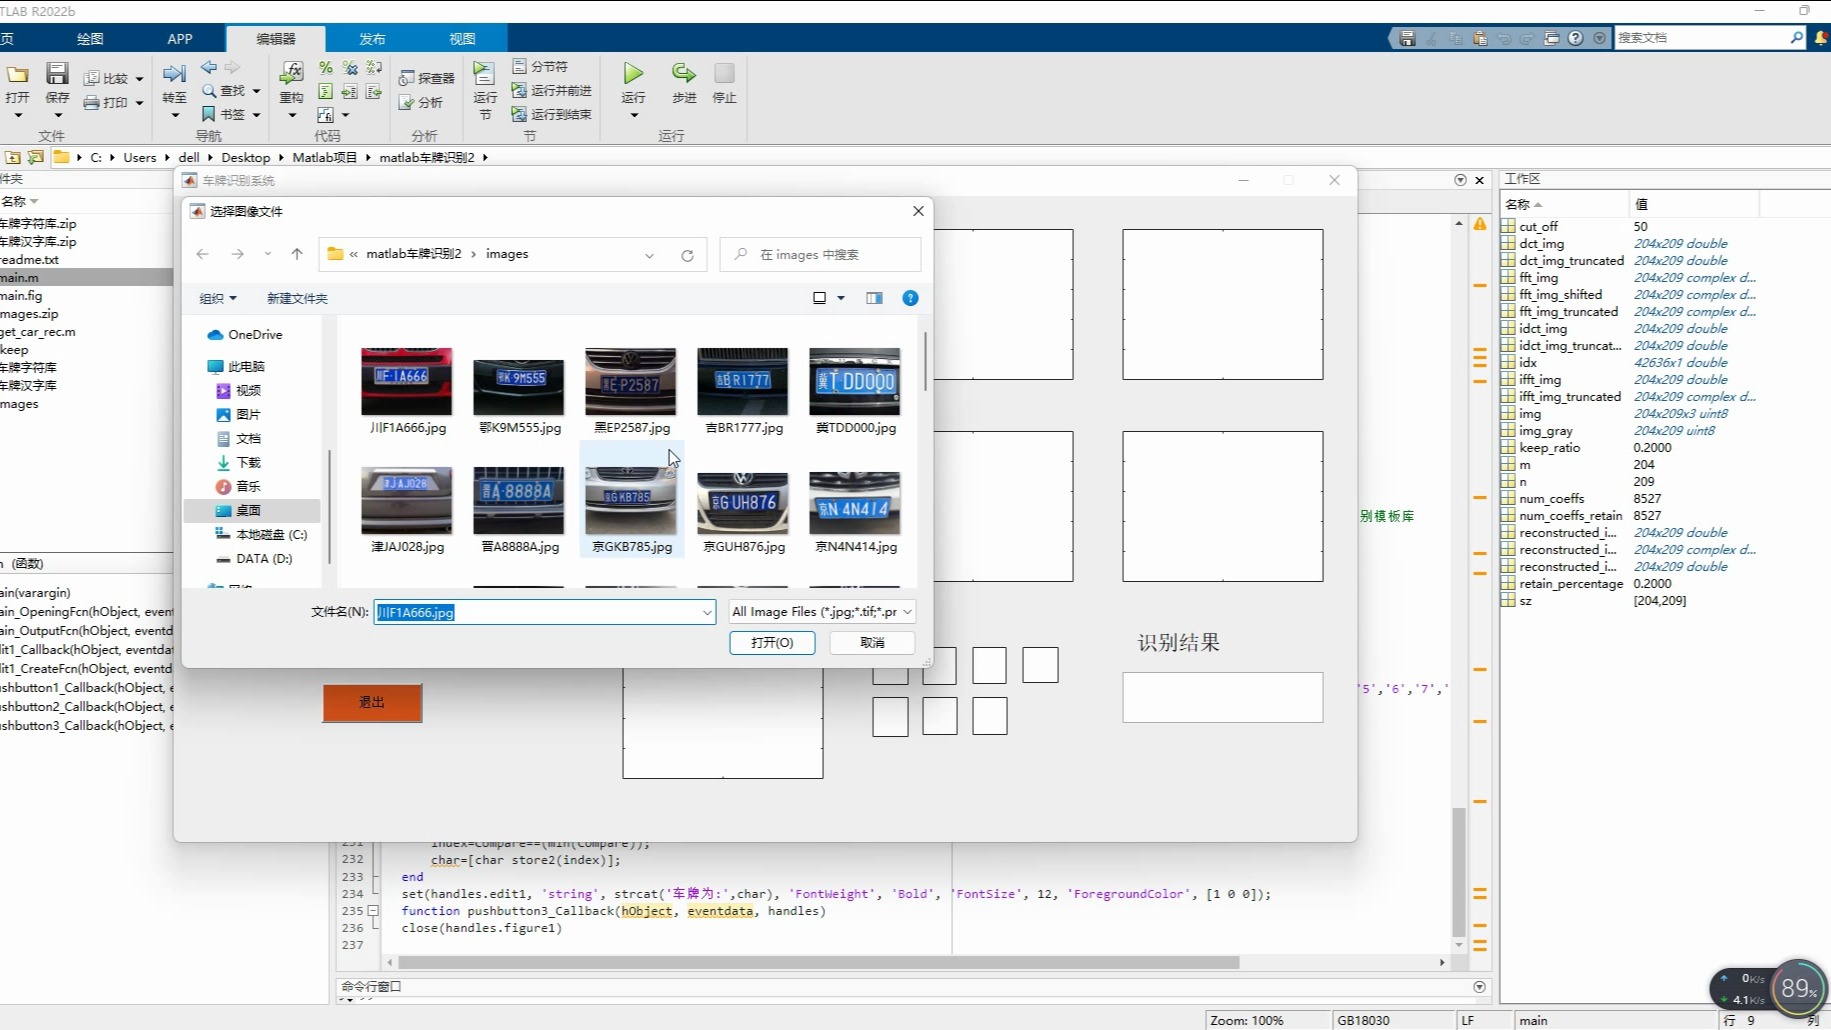Image resolution: width=1831 pixels, height=1030 pixels.
Task: Open the 书签 (Bookmark) dropdown arrow
Action: 257,115
